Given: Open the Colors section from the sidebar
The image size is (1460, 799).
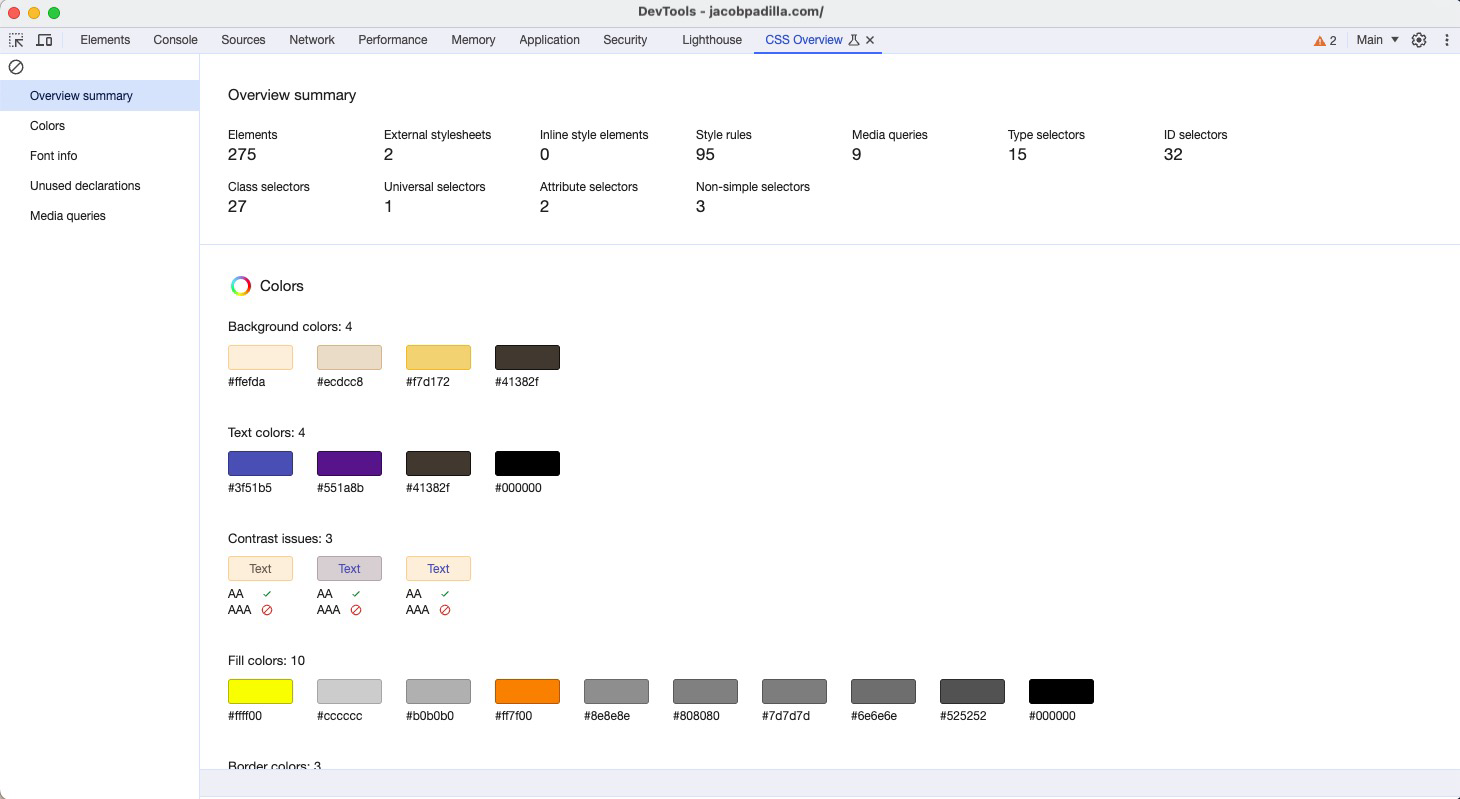Looking at the screenshot, I should [47, 126].
